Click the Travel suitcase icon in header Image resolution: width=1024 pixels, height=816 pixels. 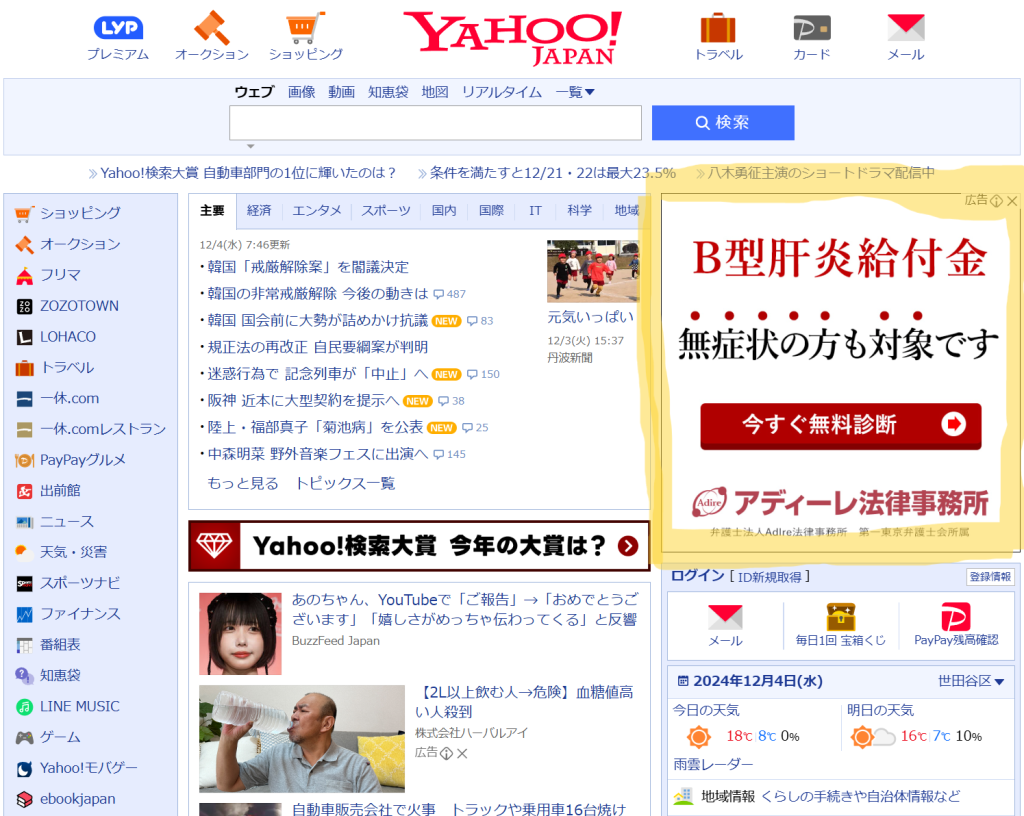(718, 28)
